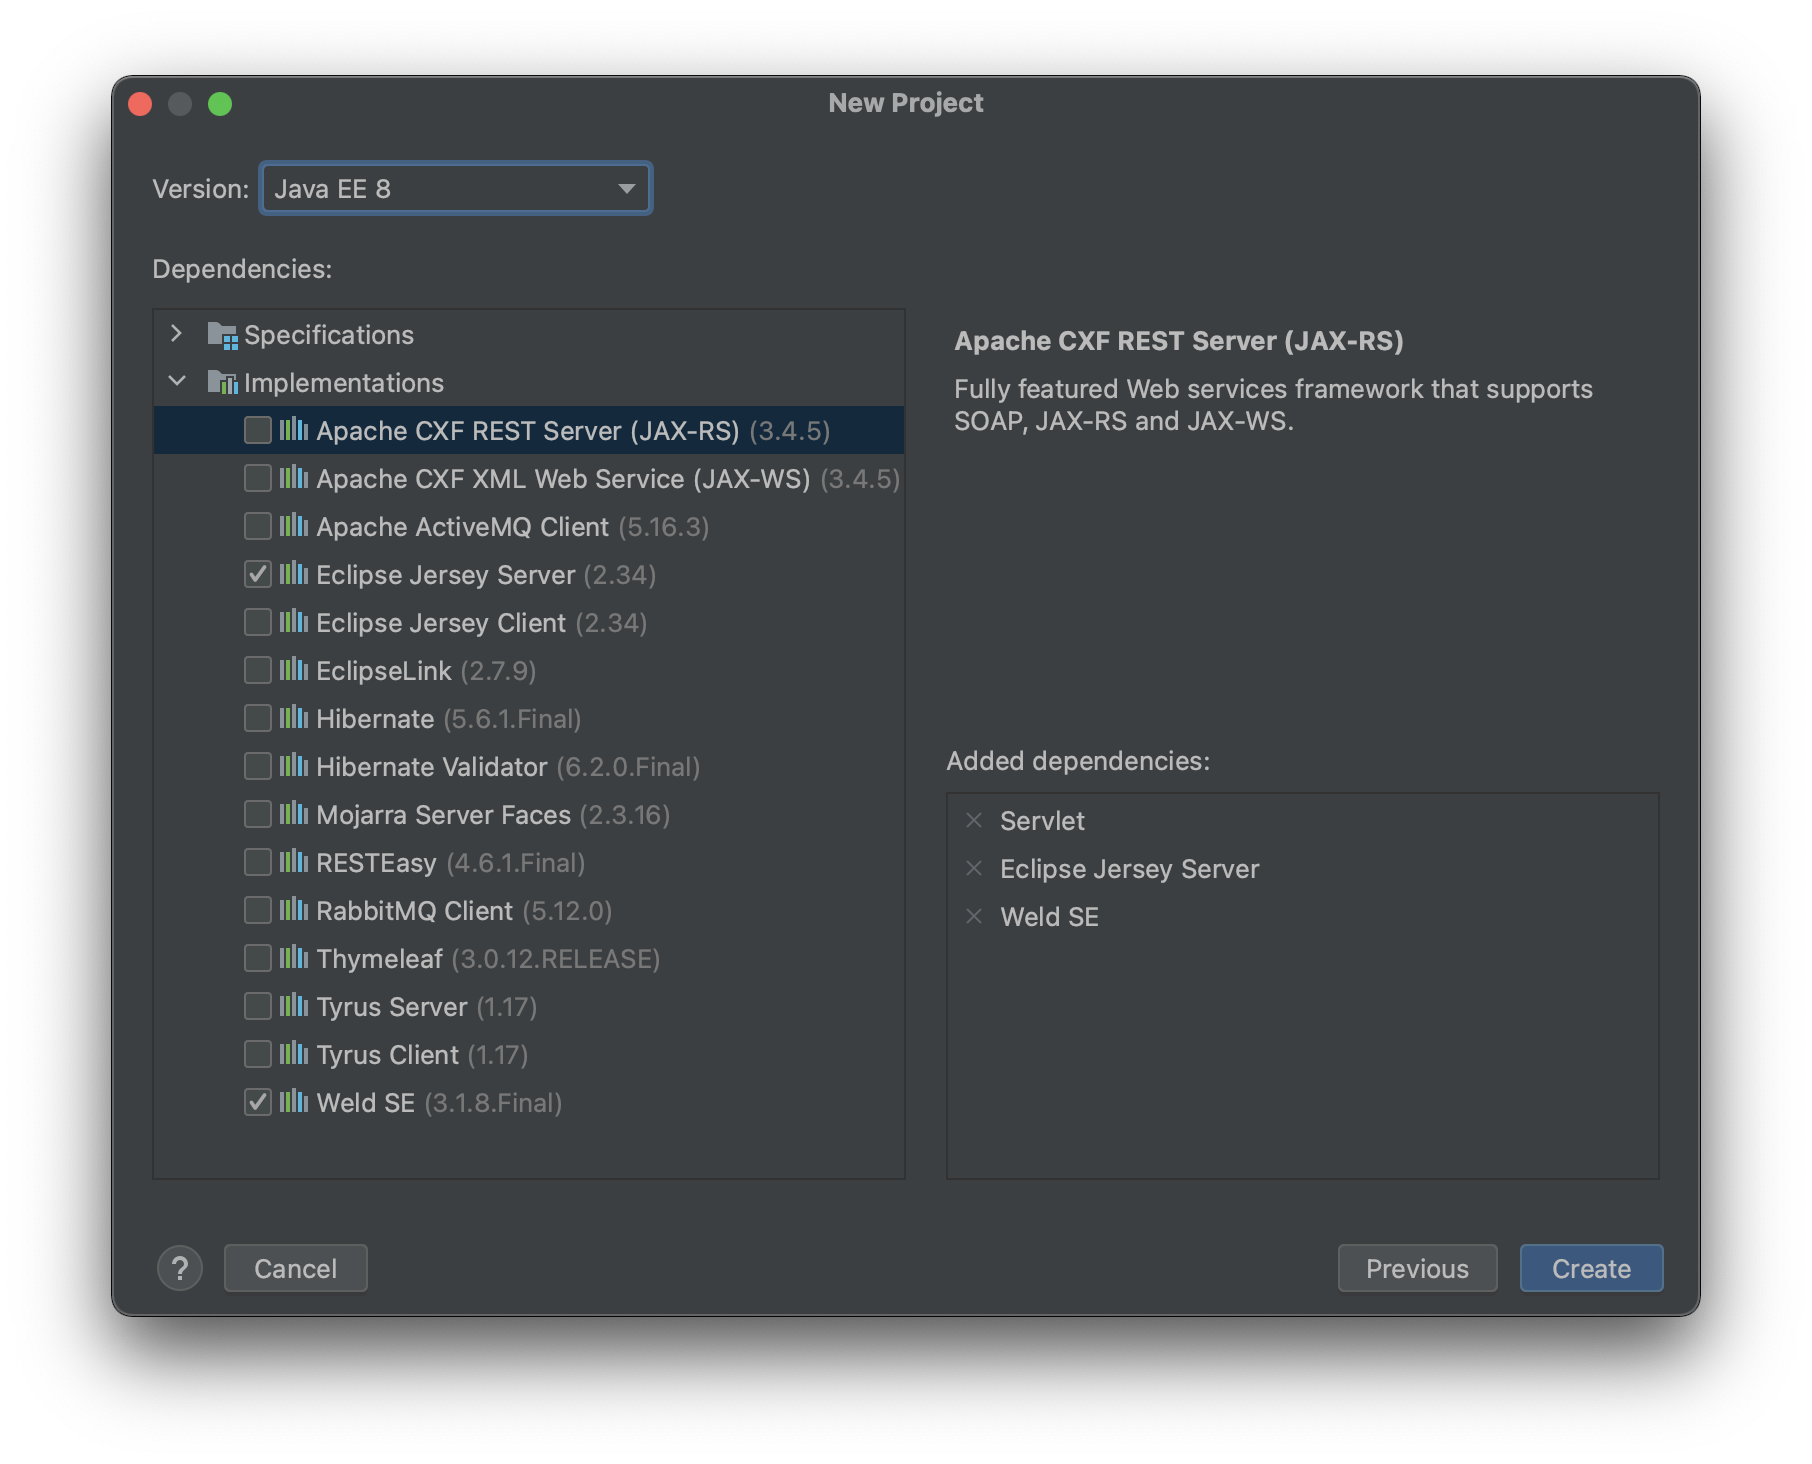
Task: Tick the Eclipse Jersey Client checkbox
Action: pyautogui.click(x=258, y=622)
